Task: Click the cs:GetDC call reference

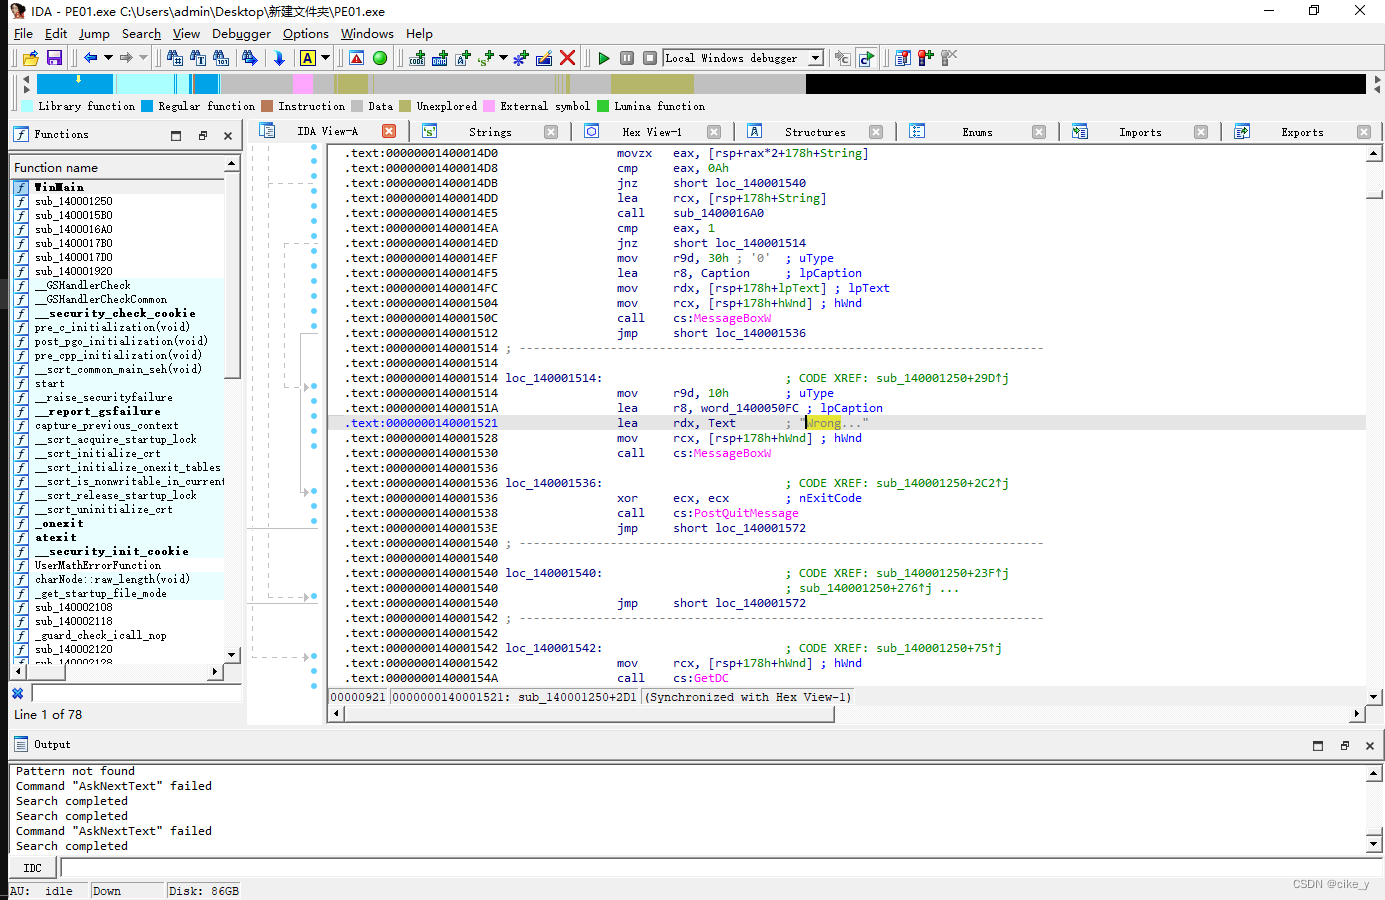Action: (701, 678)
